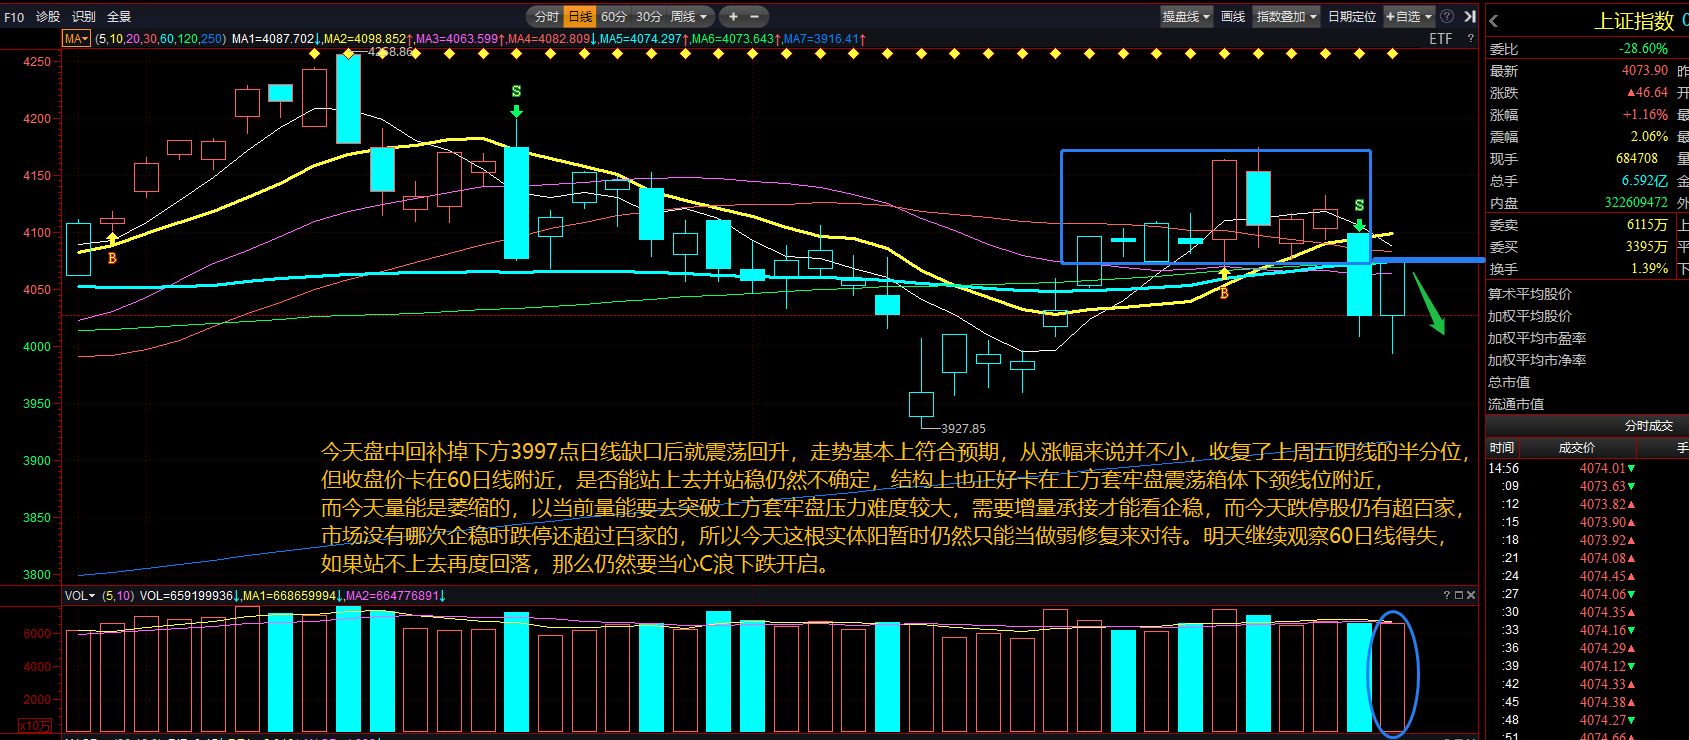The height and width of the screenshot is (740, 1689).
Task: Click the 上证指数 index title
Action: click(1634, 21)
